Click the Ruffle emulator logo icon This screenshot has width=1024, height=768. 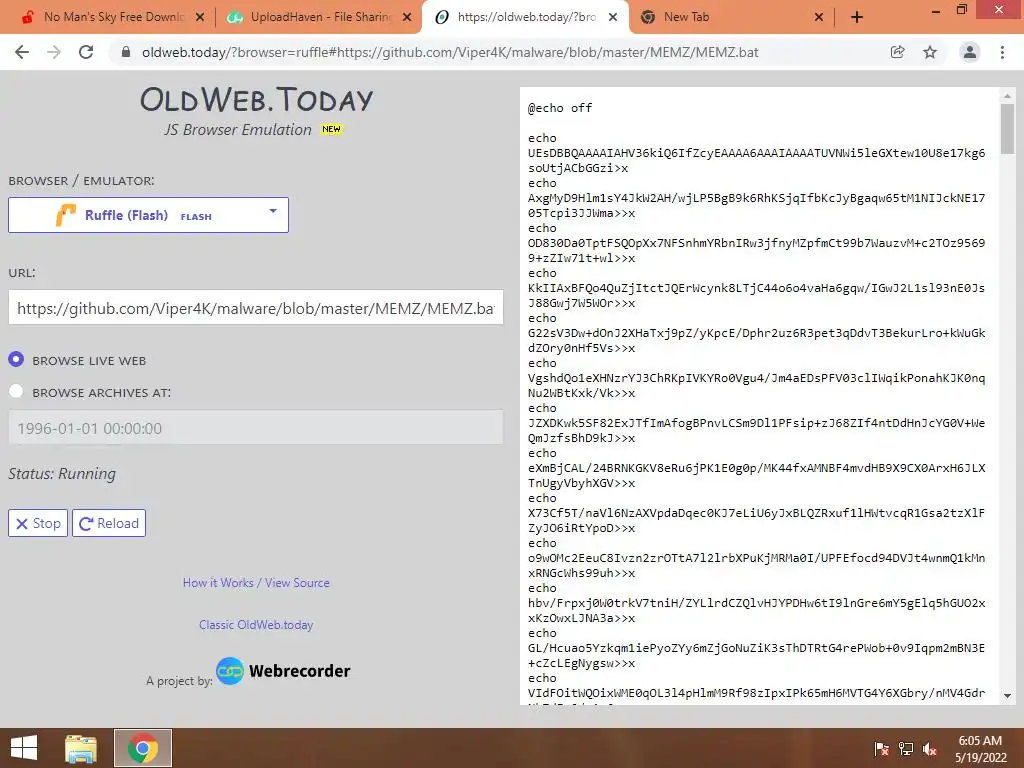pos(65,215)
